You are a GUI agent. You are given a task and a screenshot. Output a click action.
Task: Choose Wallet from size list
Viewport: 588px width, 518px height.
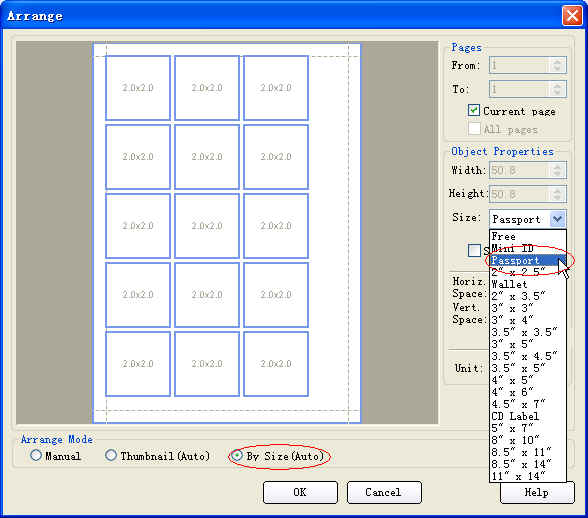(528, 284)
